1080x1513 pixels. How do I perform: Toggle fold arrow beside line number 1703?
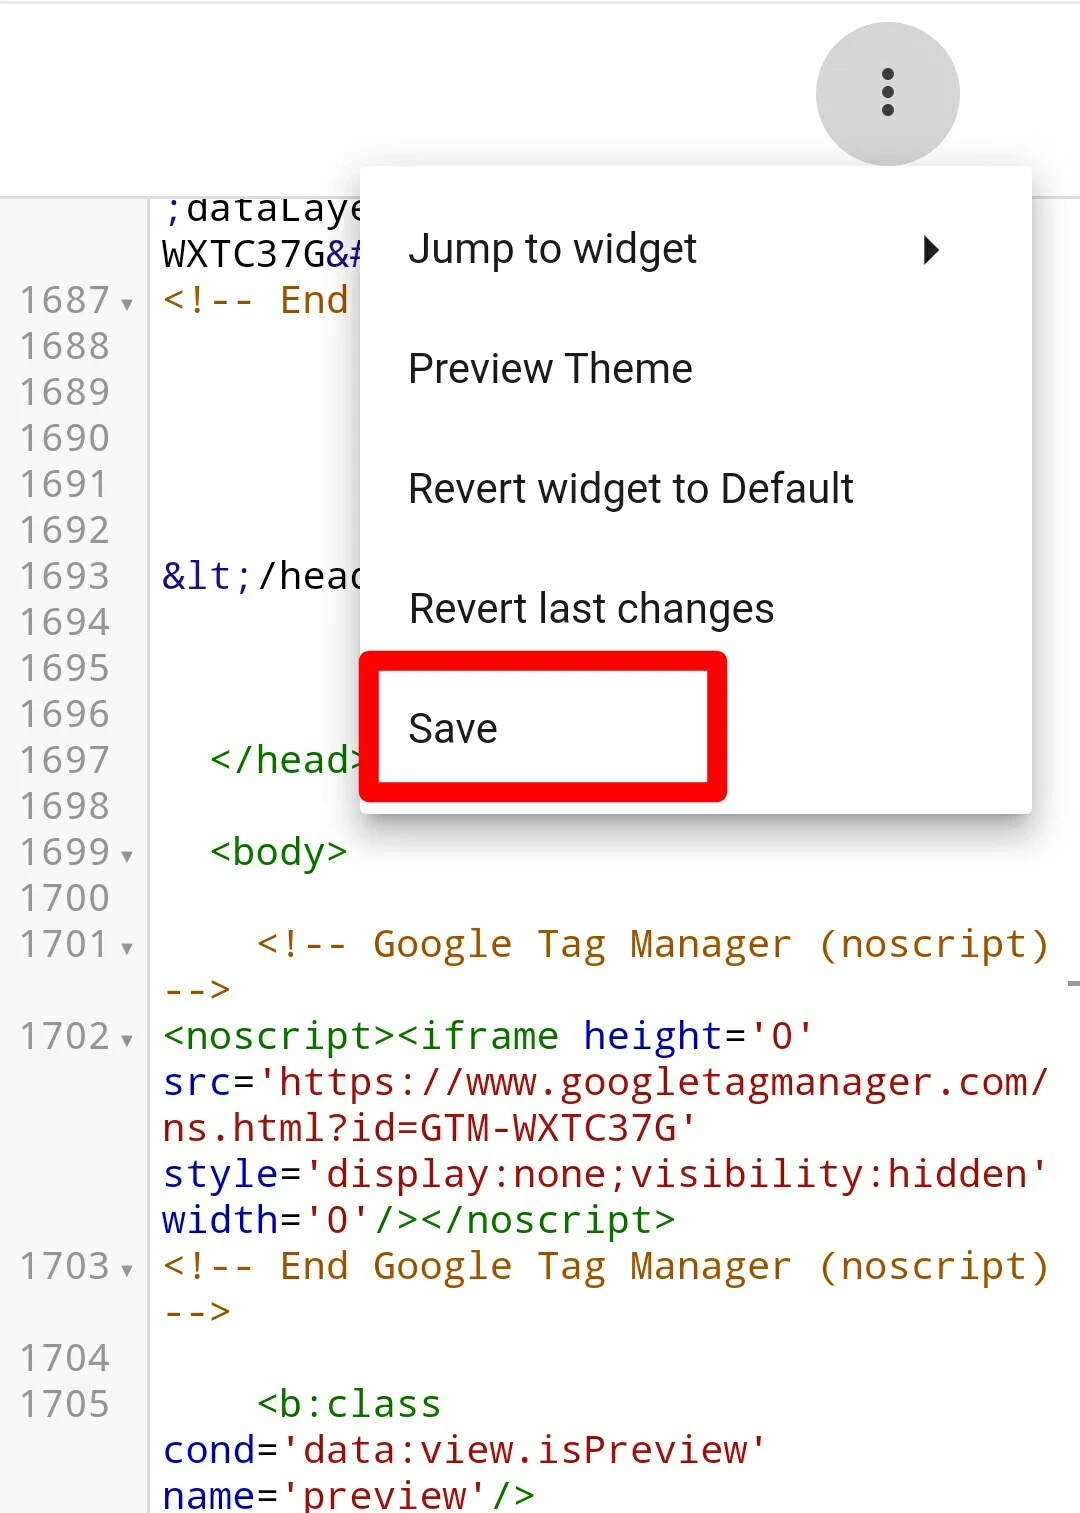(127, 1270)
